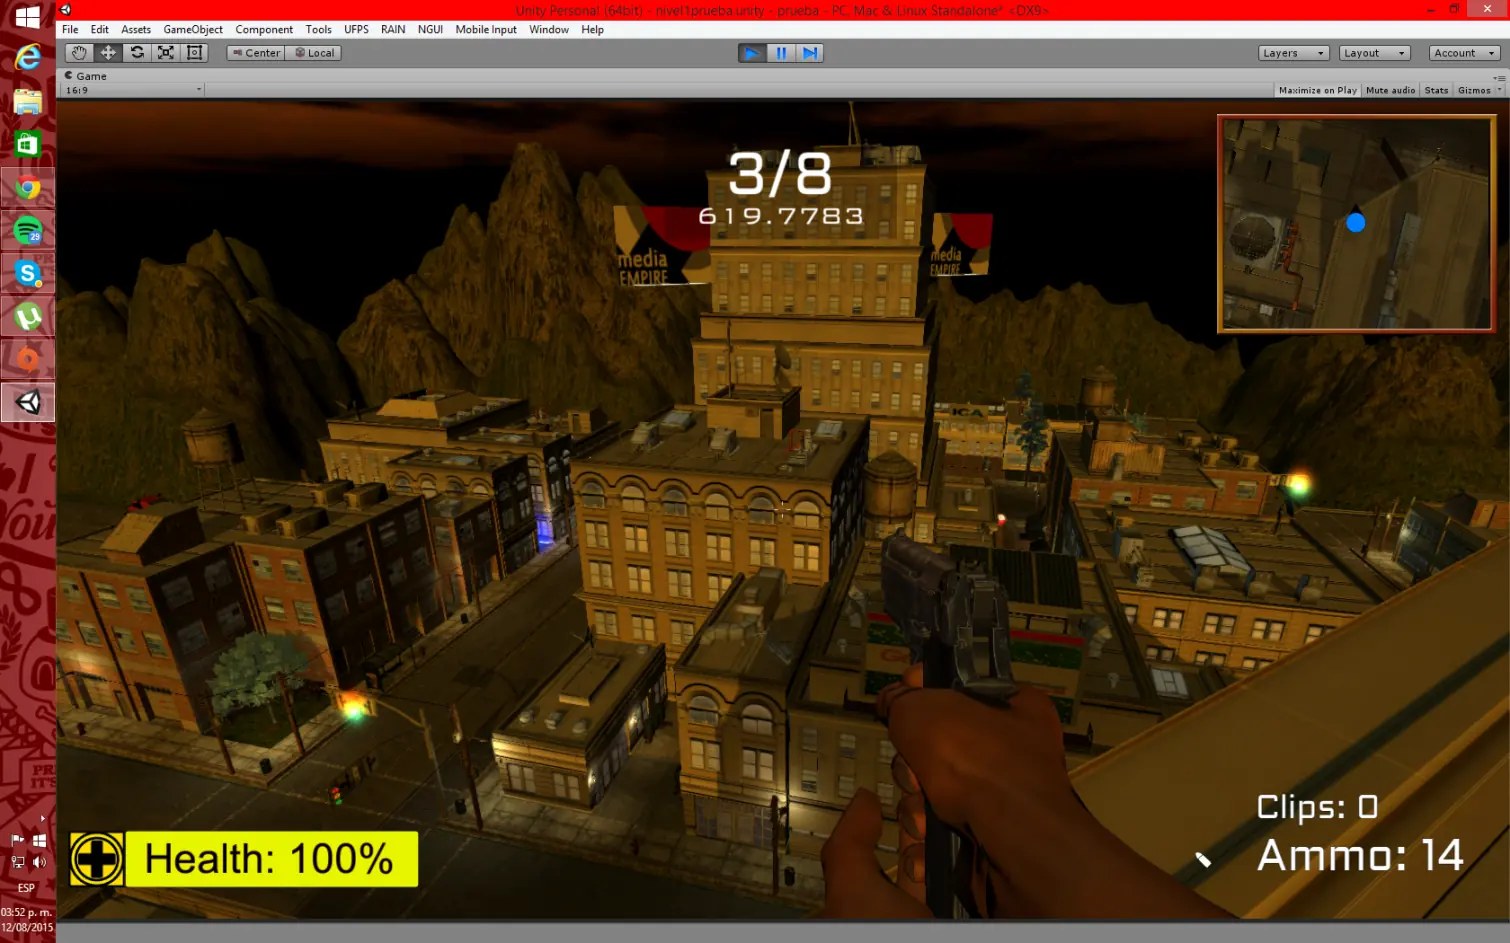
Task: Open the Account dropdown
Action: click(x=1464, y=53)
